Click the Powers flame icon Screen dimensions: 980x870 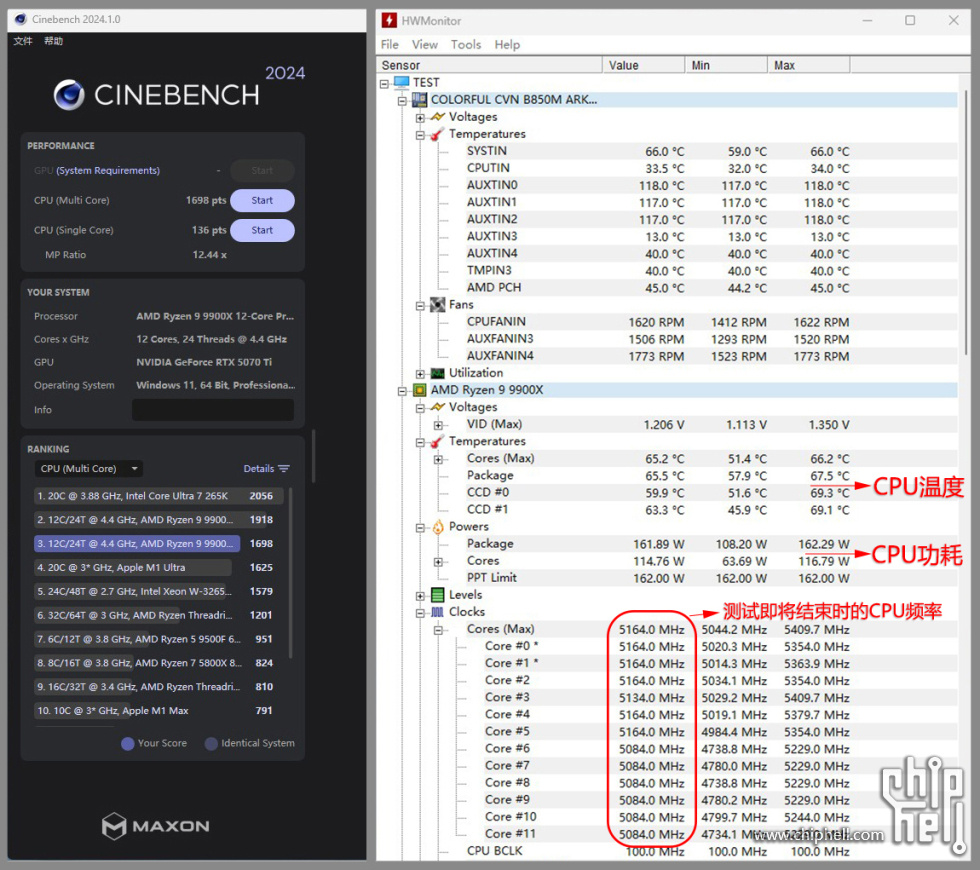438,527
